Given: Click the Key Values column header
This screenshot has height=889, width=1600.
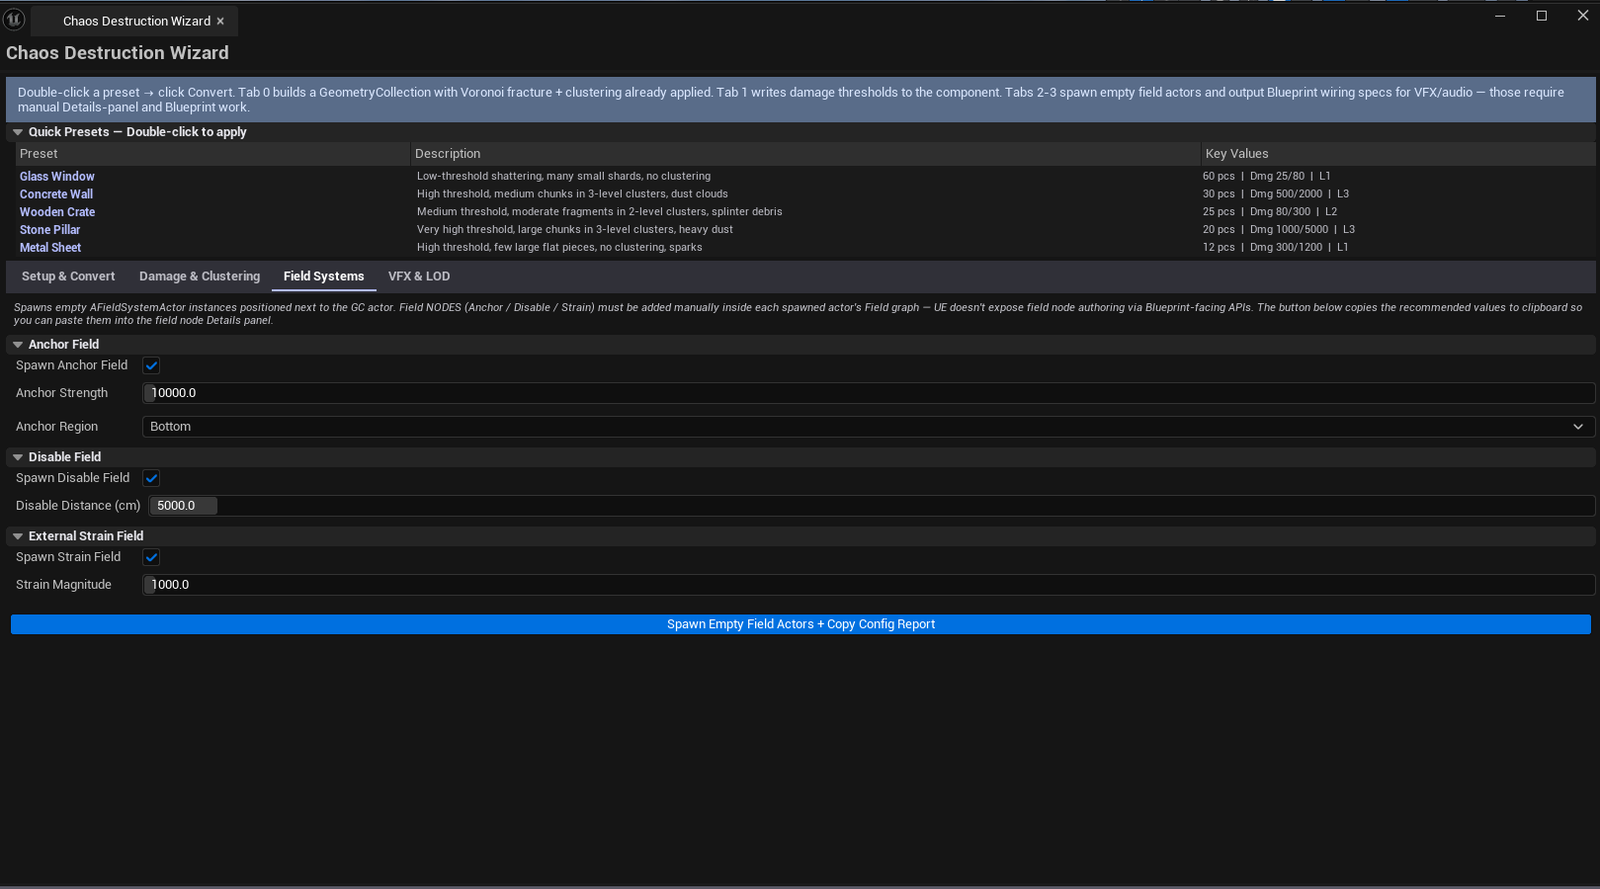Looking at the screenshot, I should [1398, 154].
